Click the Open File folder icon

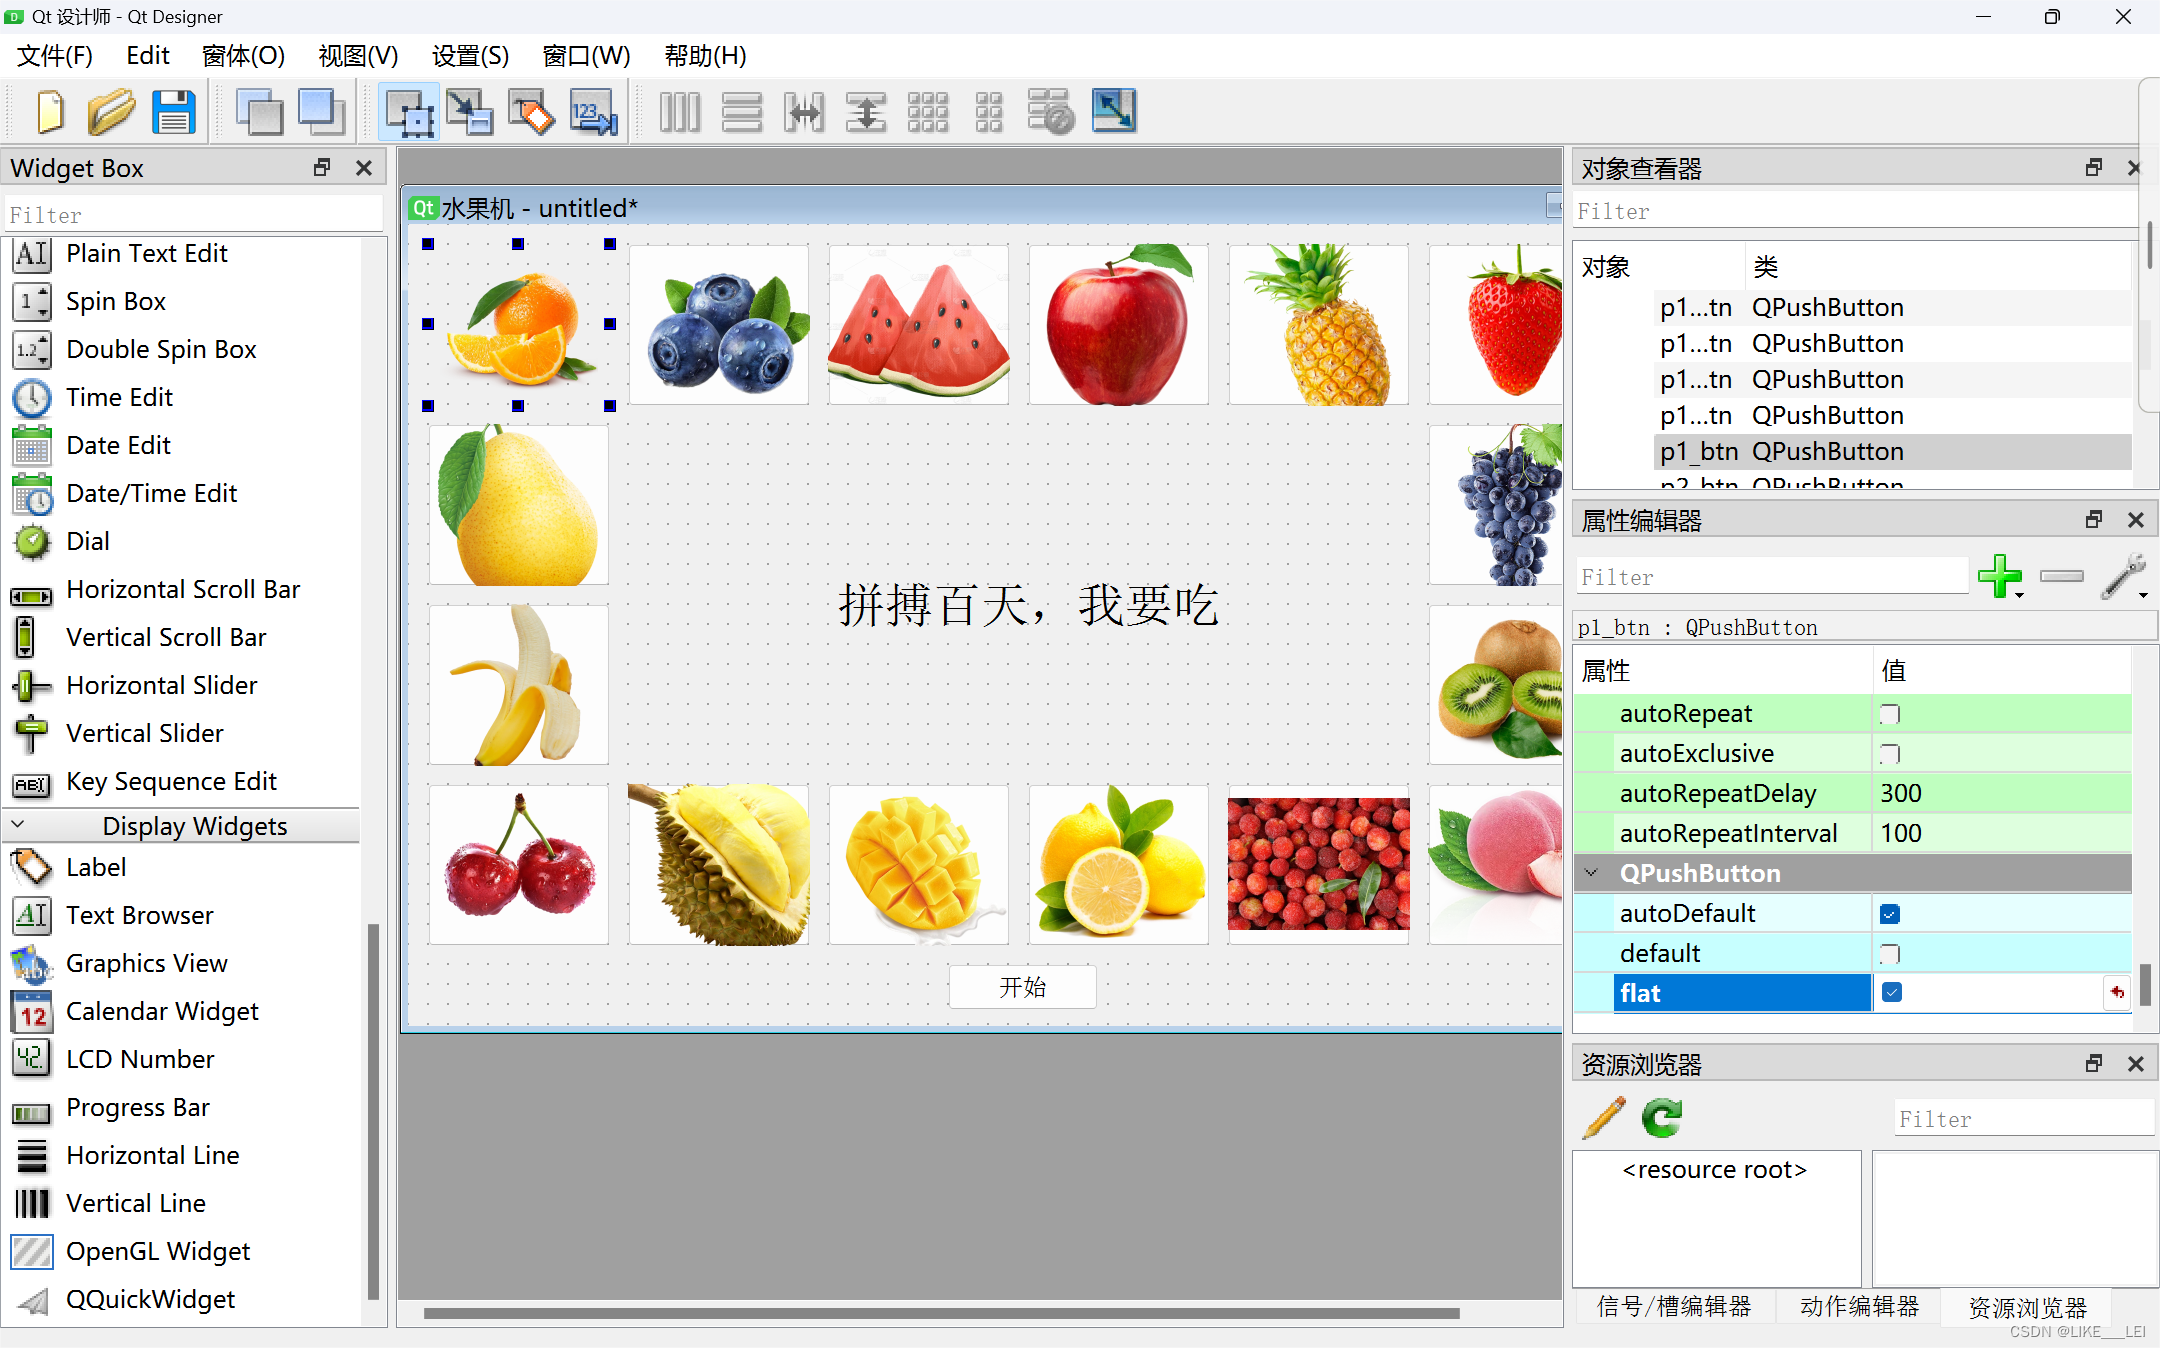pos(111,112)
